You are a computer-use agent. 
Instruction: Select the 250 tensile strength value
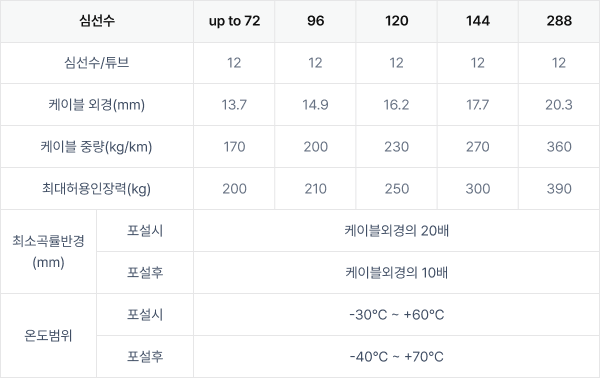pyautogui.click(x=397, y=189)
